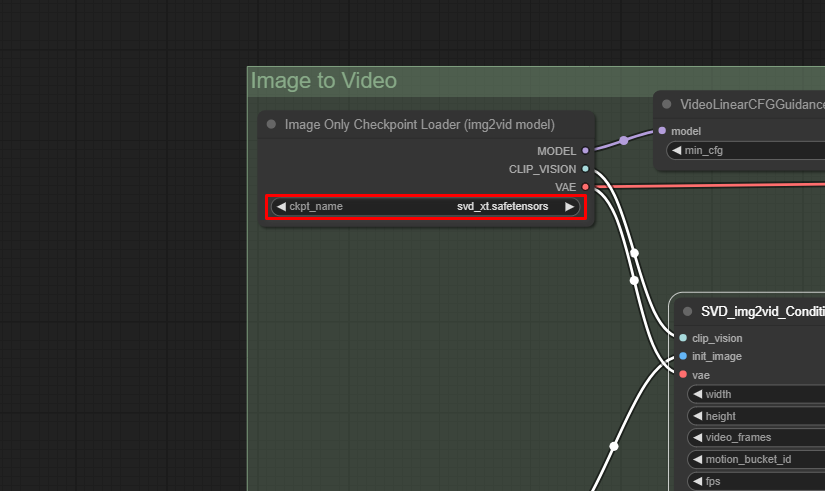
Task: Click the model input socket on VideoLinearCFGGuidance
Action: pyautogui.click(x=662, y=131)
